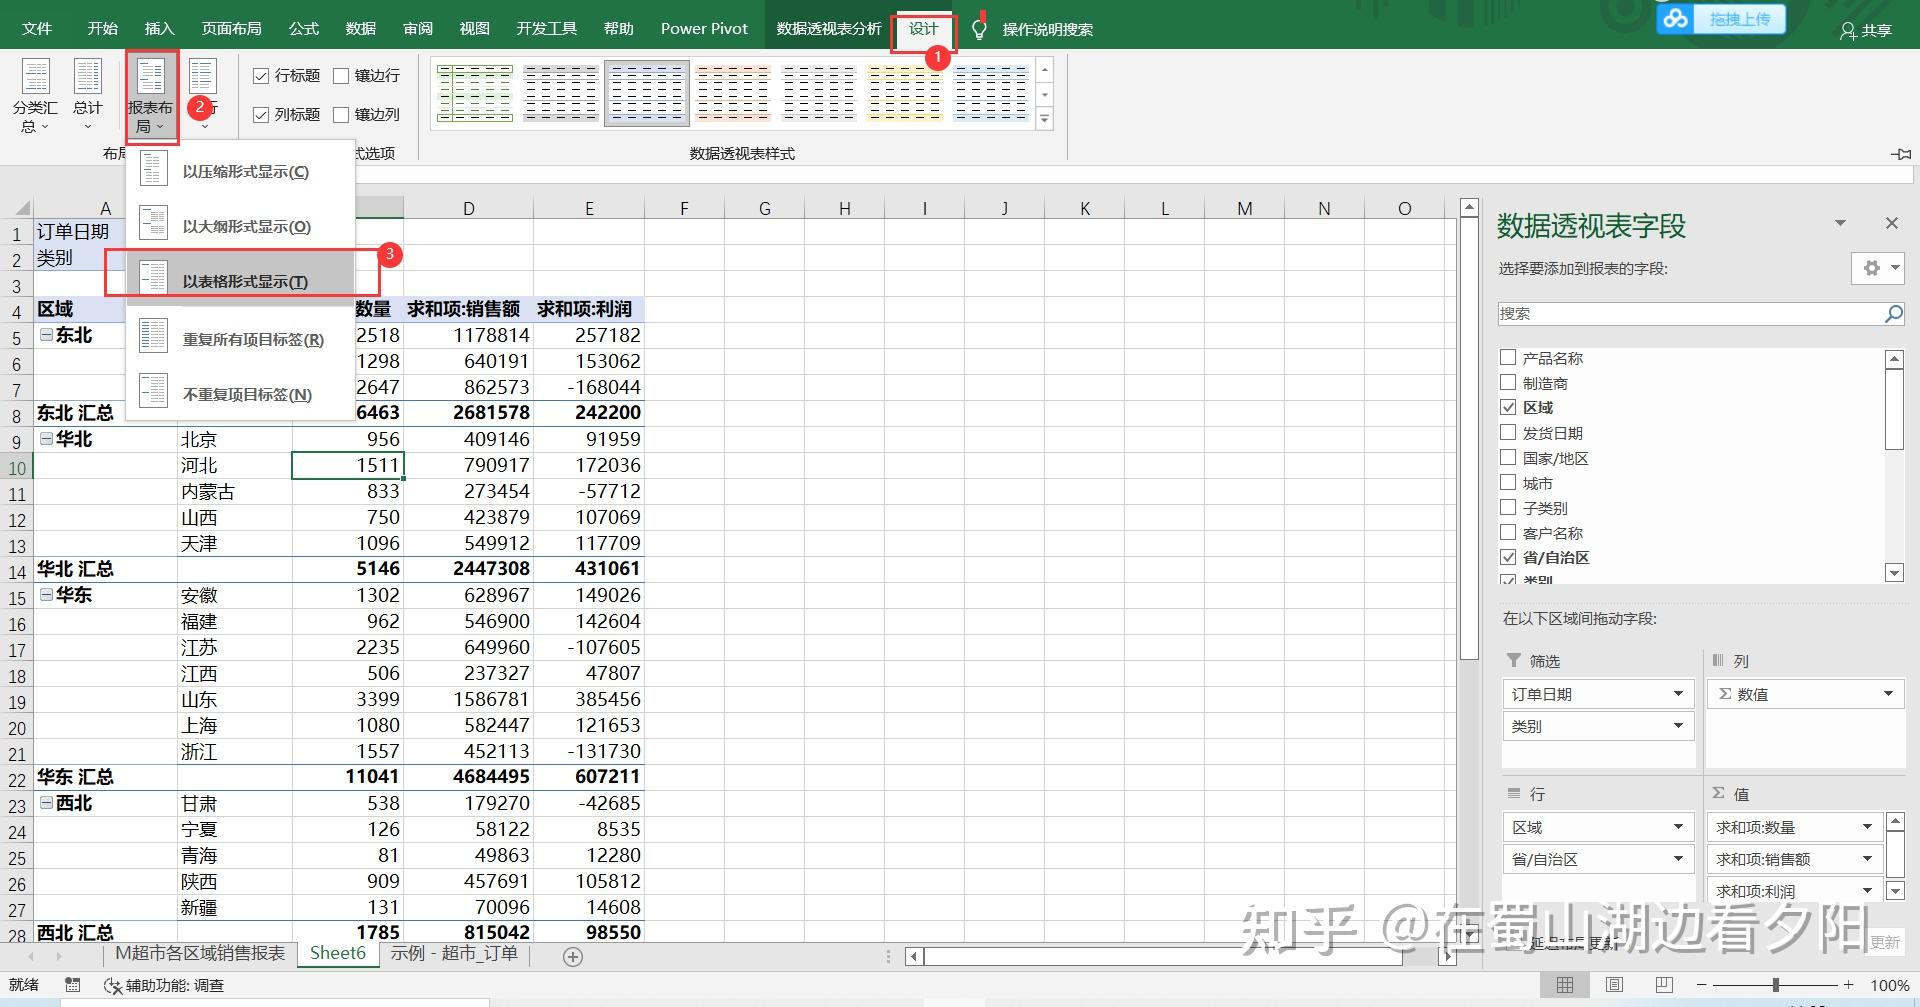Screen dimensions: 1920x1007
Task: Collapse the 西北 group in the pivot
Action: [x=46, y=803]
